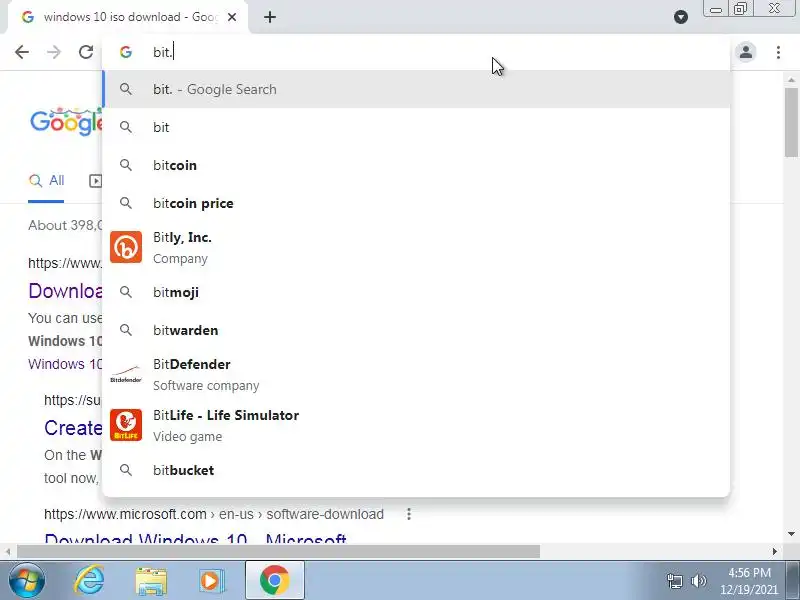Choose the 'bit. - Google Search' suggestion
The height and width of the screenshot is (600, 800).
click(x=416, y=89)
